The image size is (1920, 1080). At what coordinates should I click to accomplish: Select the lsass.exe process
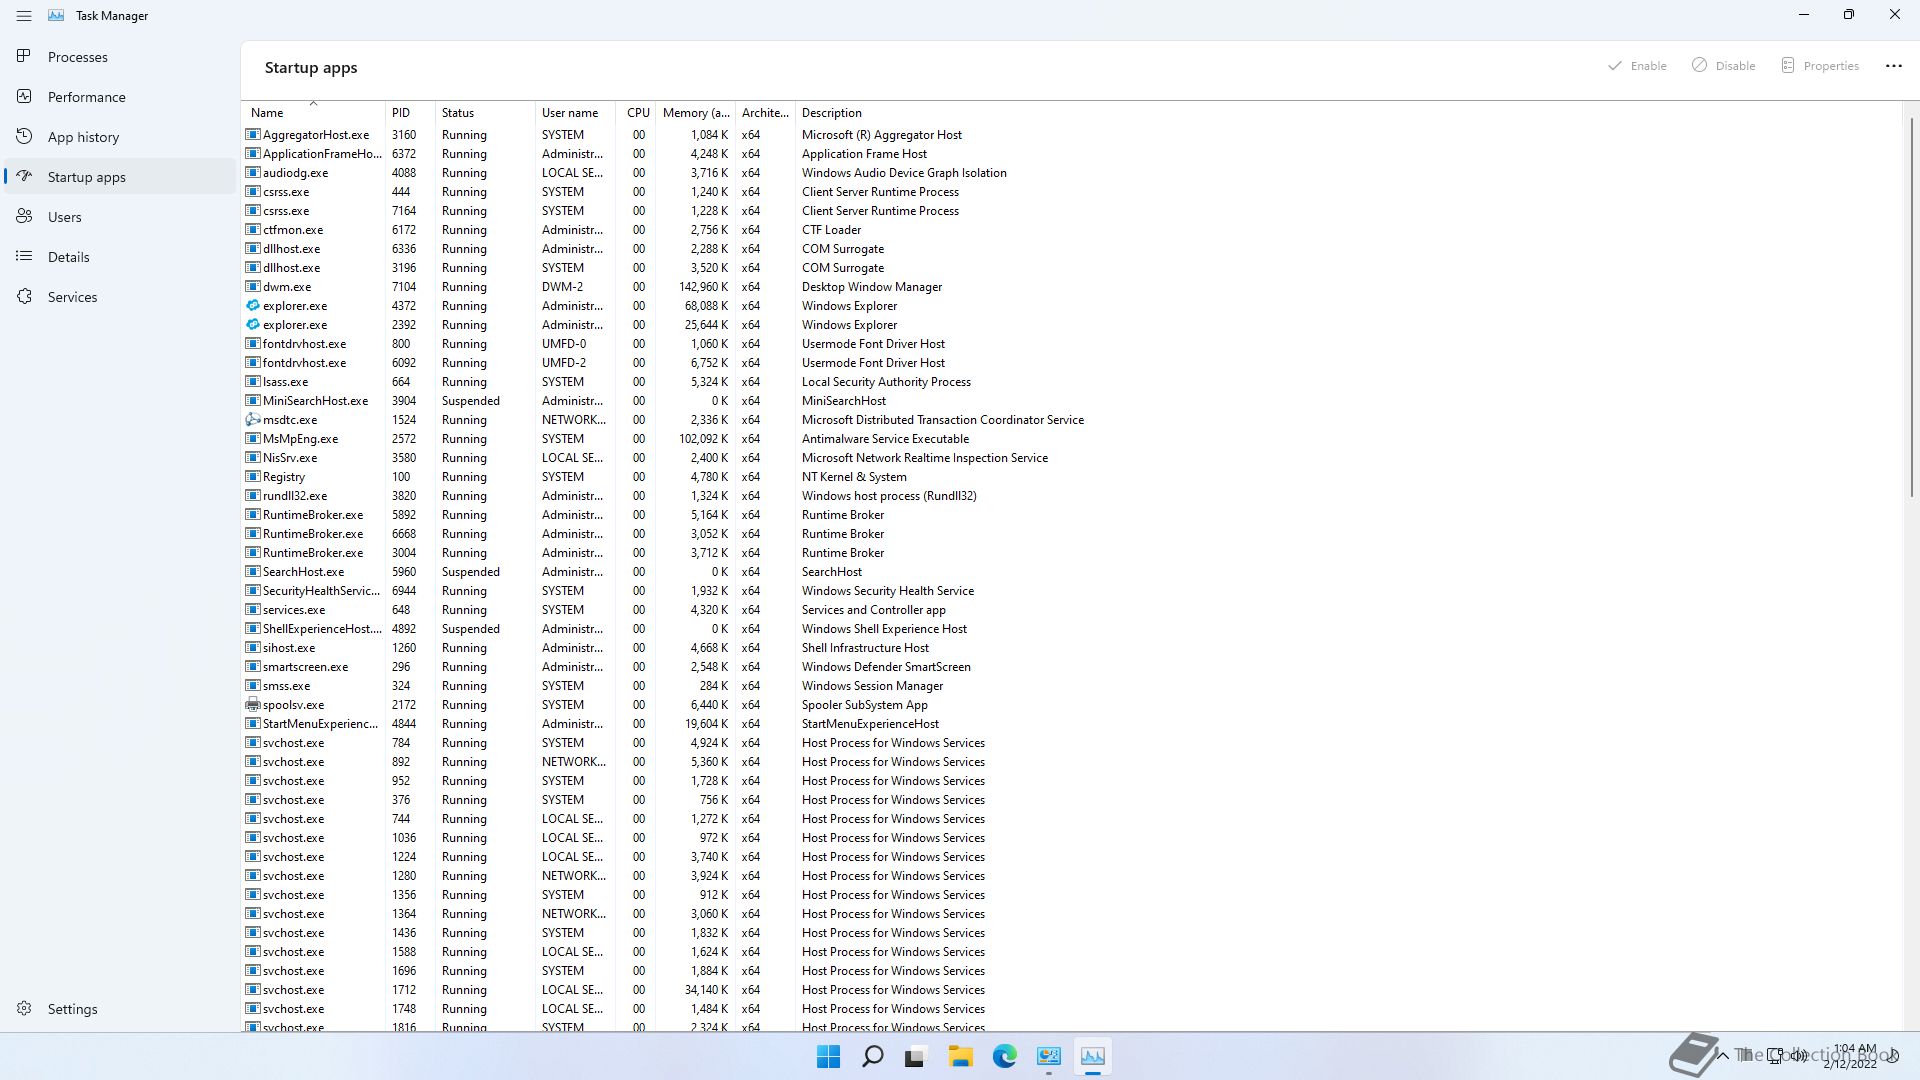[x=1072, y=382]
